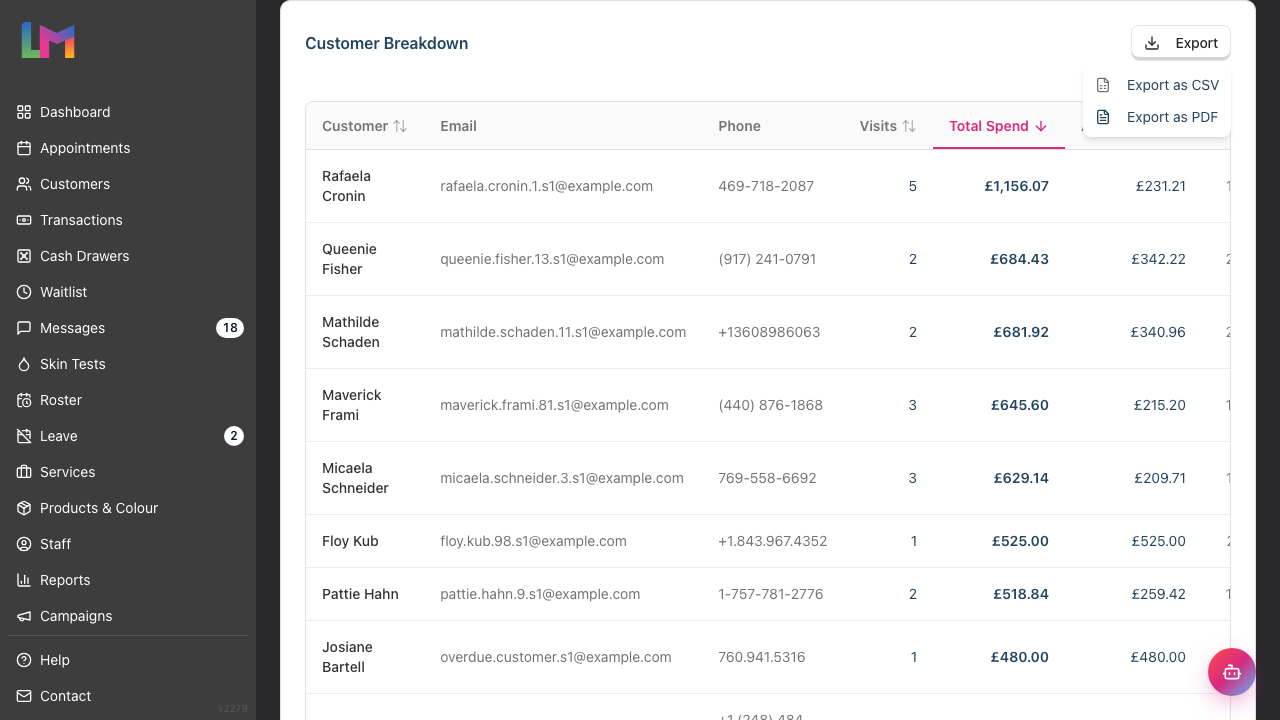This screenshot has width=1280, height=720.
Task: Select customer name Josiane Bartell
Action: click(347, 657)
